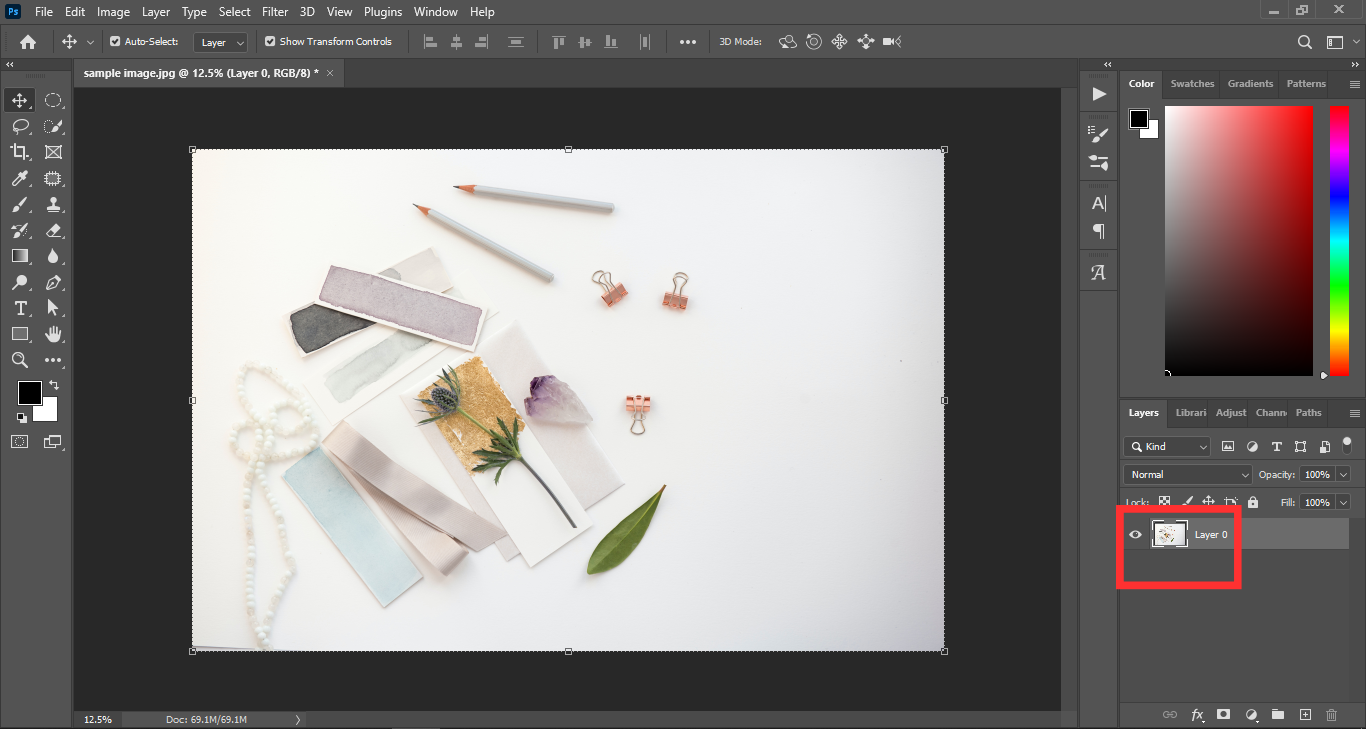Expand the Opacity value dropdown
Image resolution: width=1366 pixels, height=729 pixels.
coord(1343,475)
